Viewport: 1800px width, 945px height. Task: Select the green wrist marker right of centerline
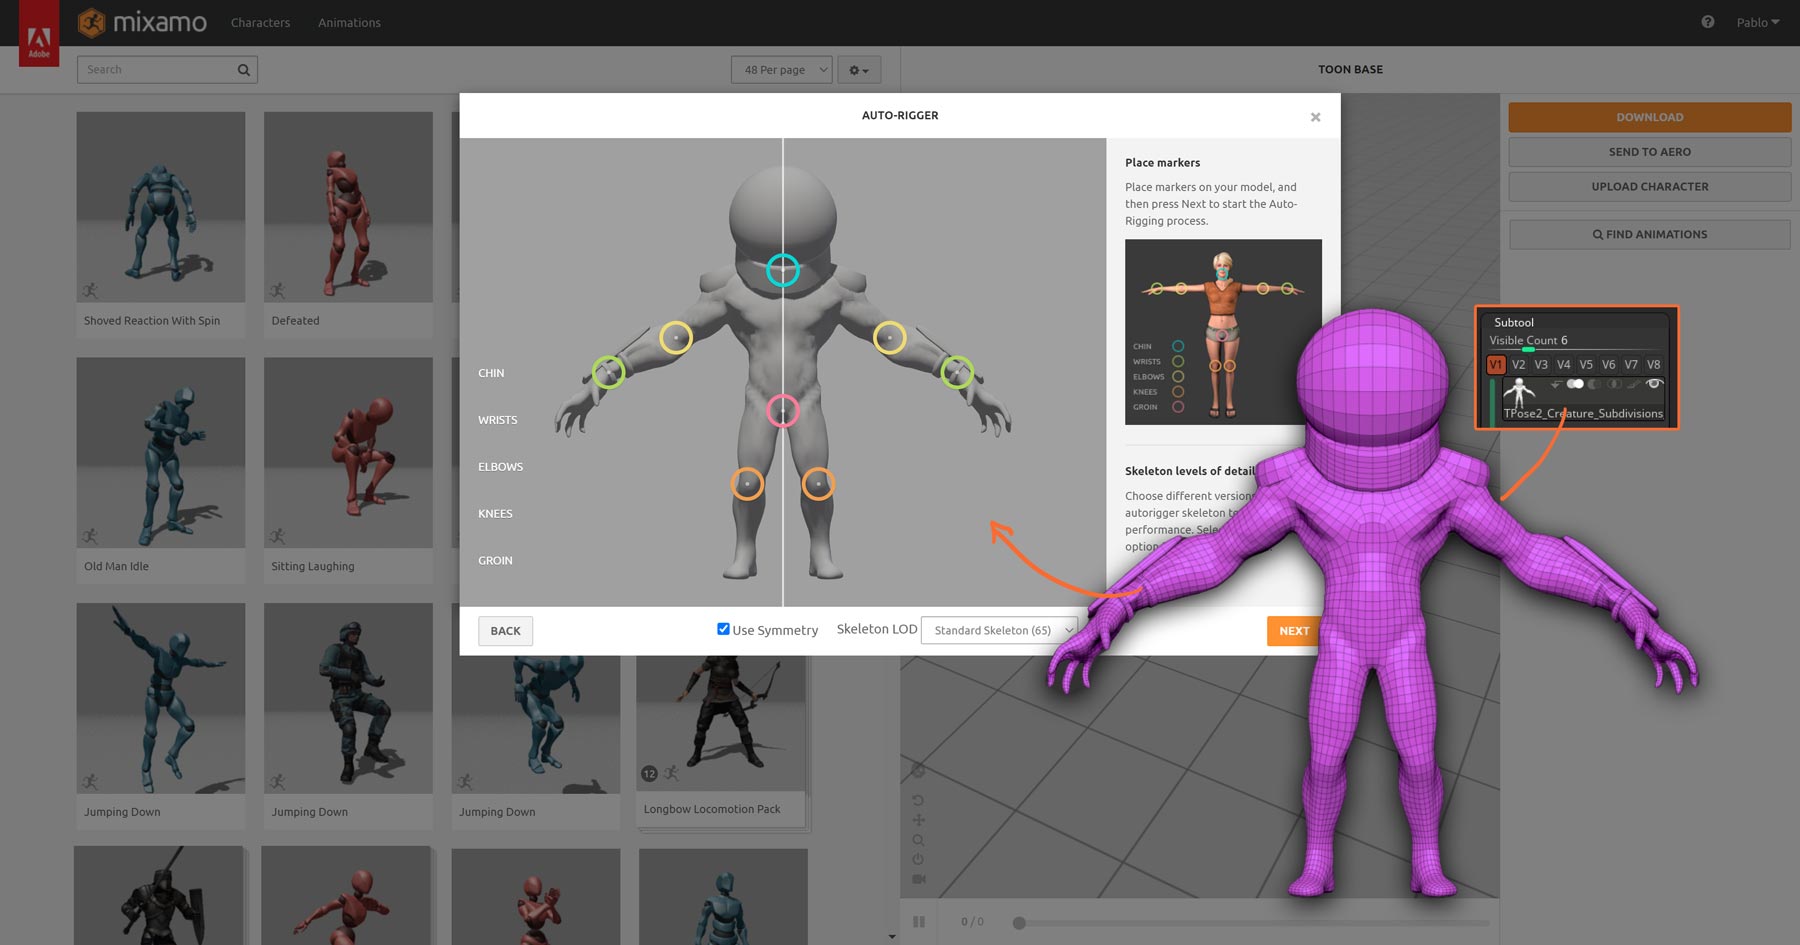coord(957,372)
